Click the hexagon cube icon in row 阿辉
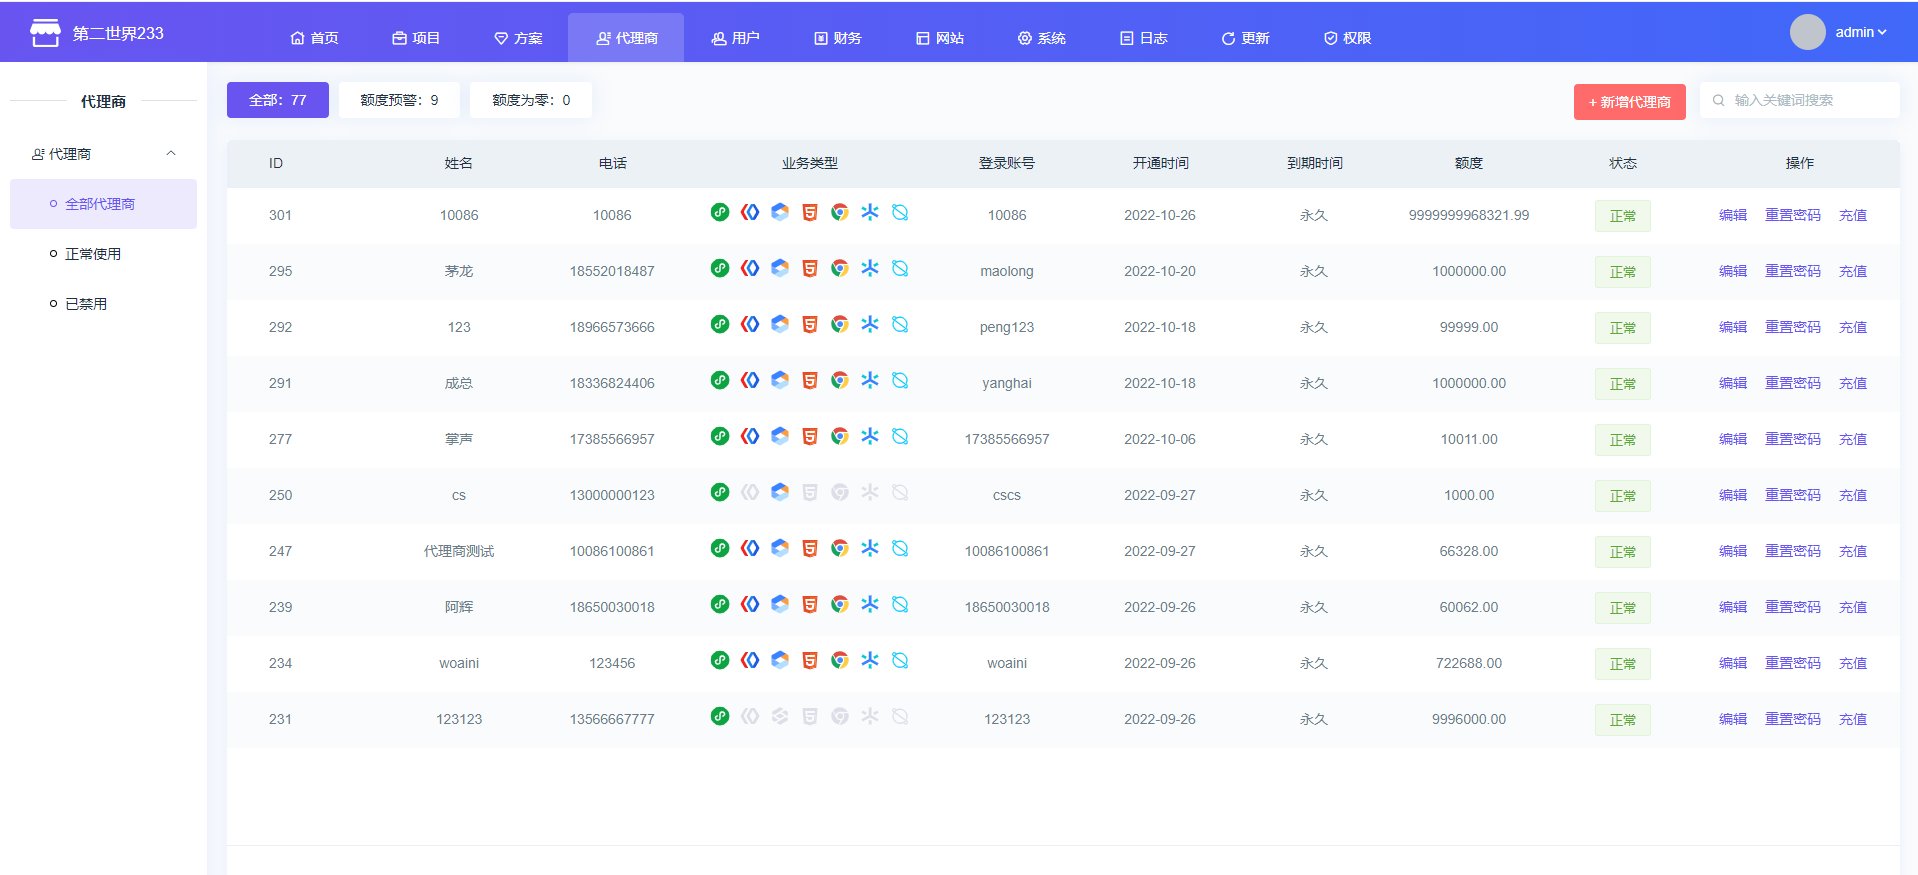This screenshot has height=875, width=1918. click(780, 604)
